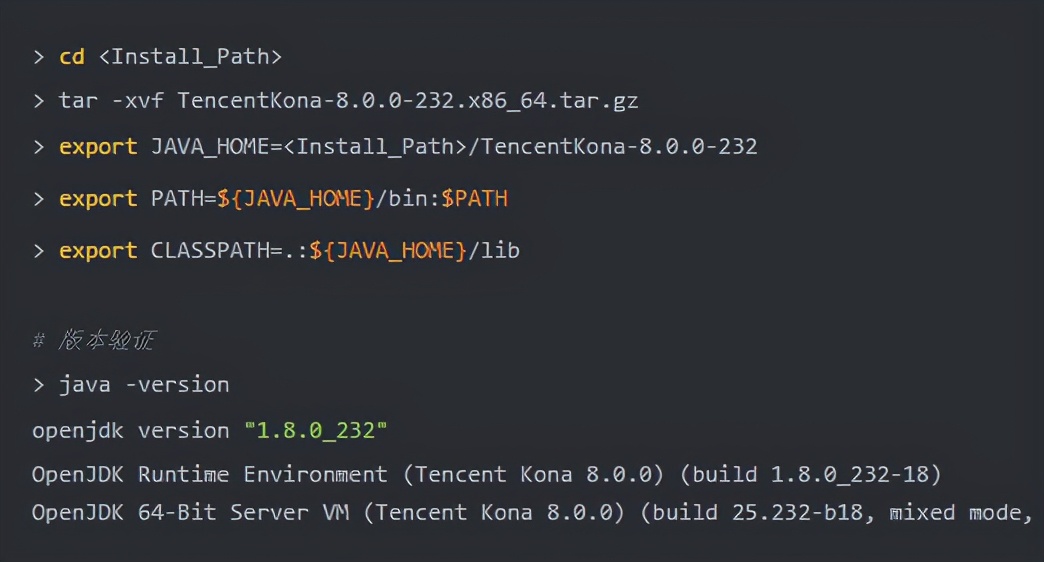Click '$PATH' at end of PATH export

pyautogui.click(x=475, y=198)
